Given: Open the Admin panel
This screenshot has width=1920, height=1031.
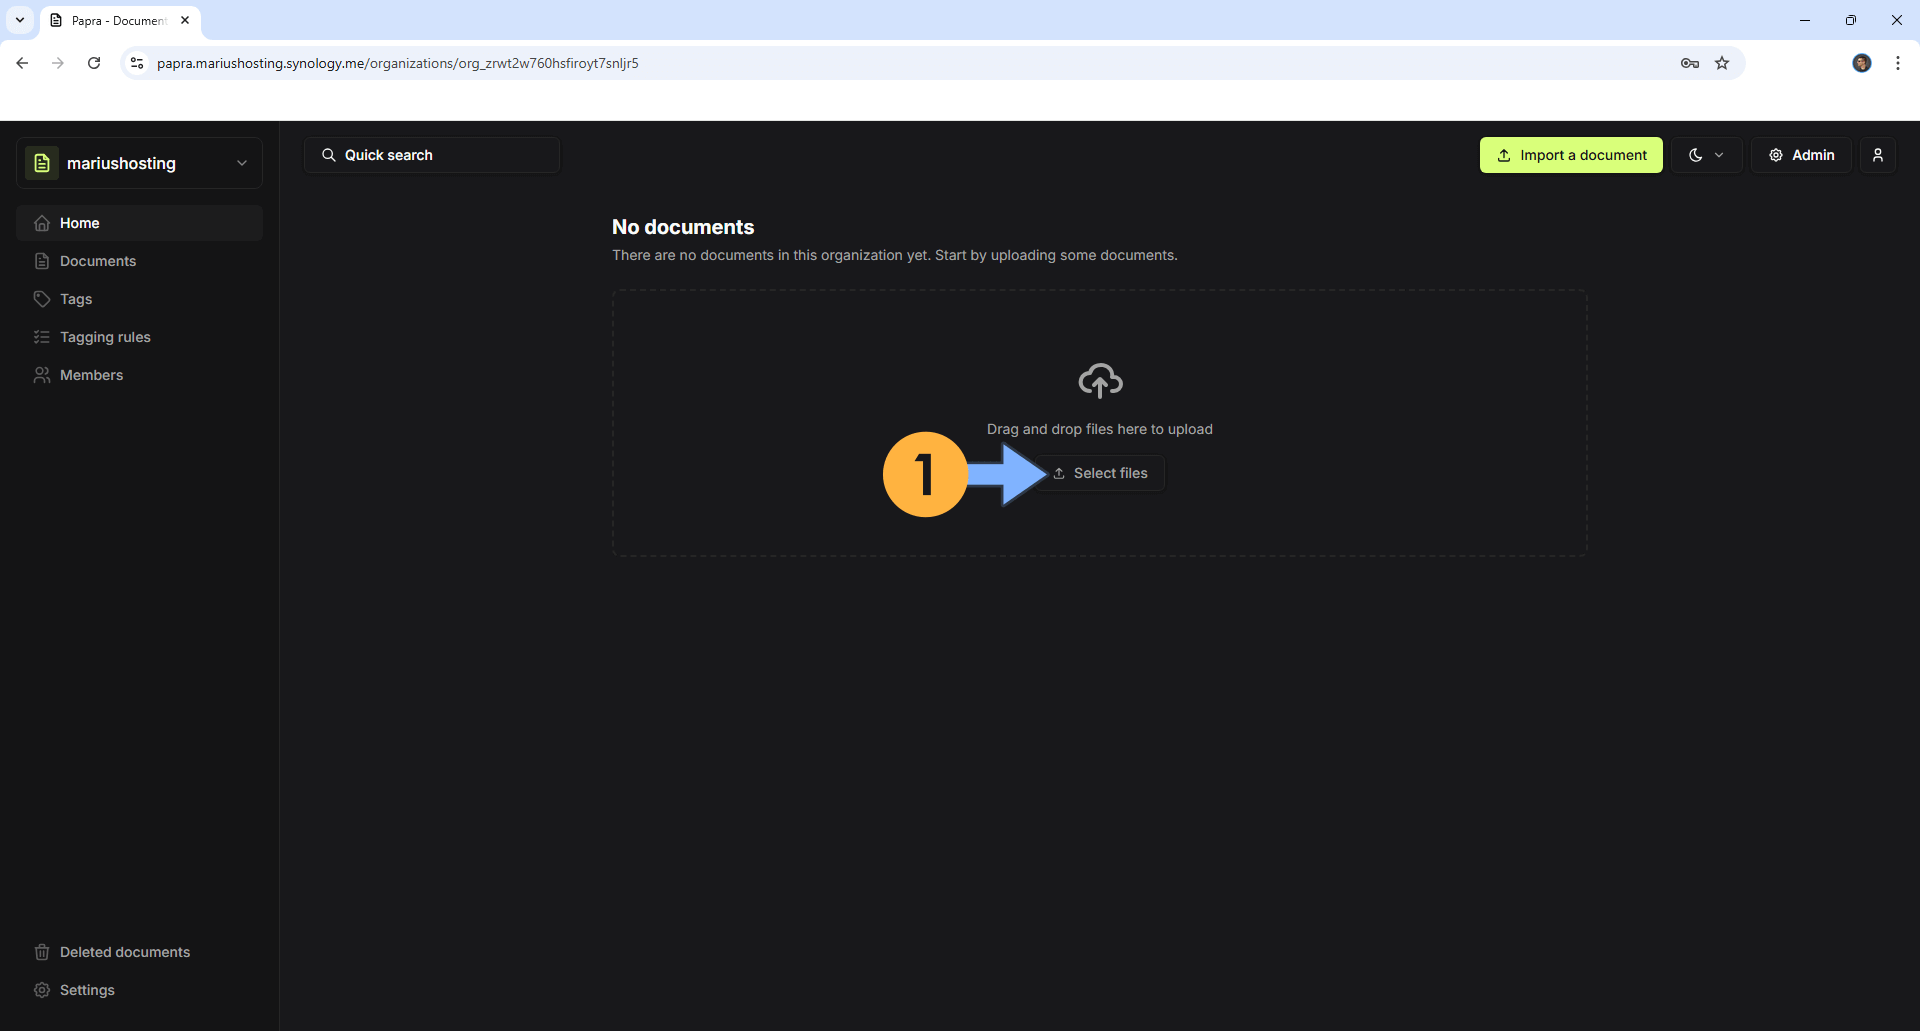Looking at the screenshot, I should pyautogui.click(x=1801, y=155).
